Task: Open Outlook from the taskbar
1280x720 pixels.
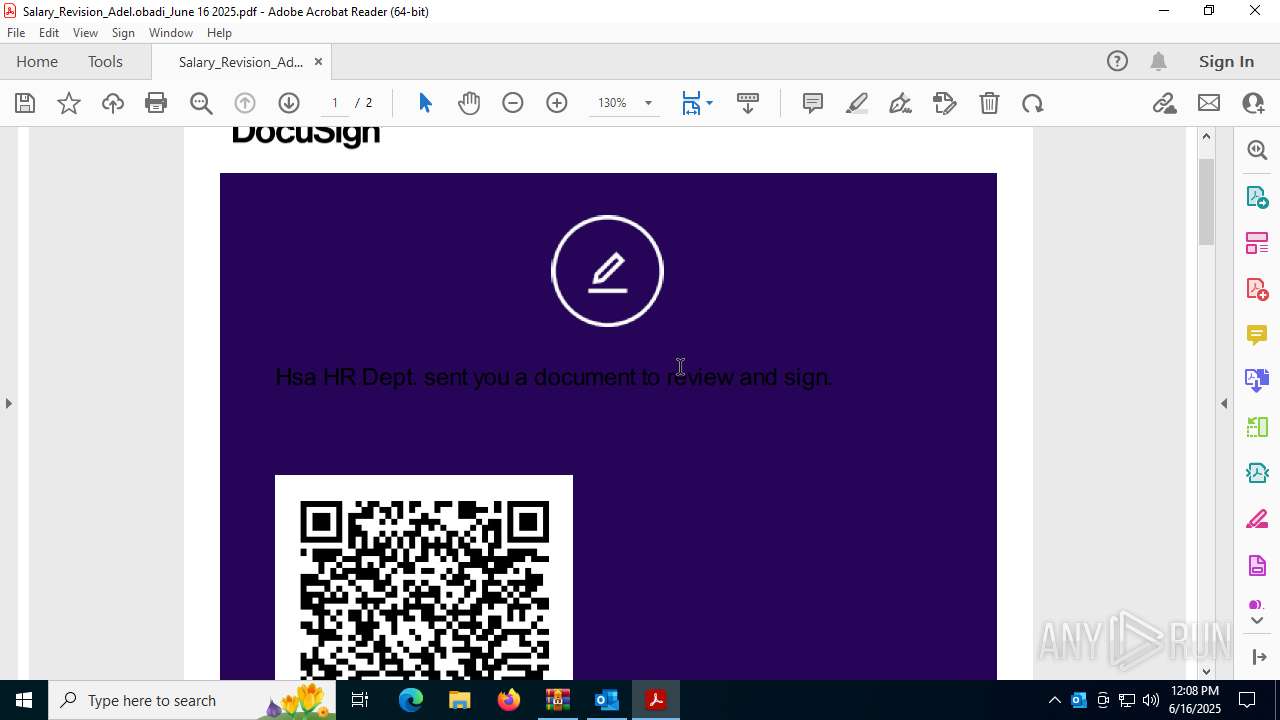Action: [x=607, y=700]
